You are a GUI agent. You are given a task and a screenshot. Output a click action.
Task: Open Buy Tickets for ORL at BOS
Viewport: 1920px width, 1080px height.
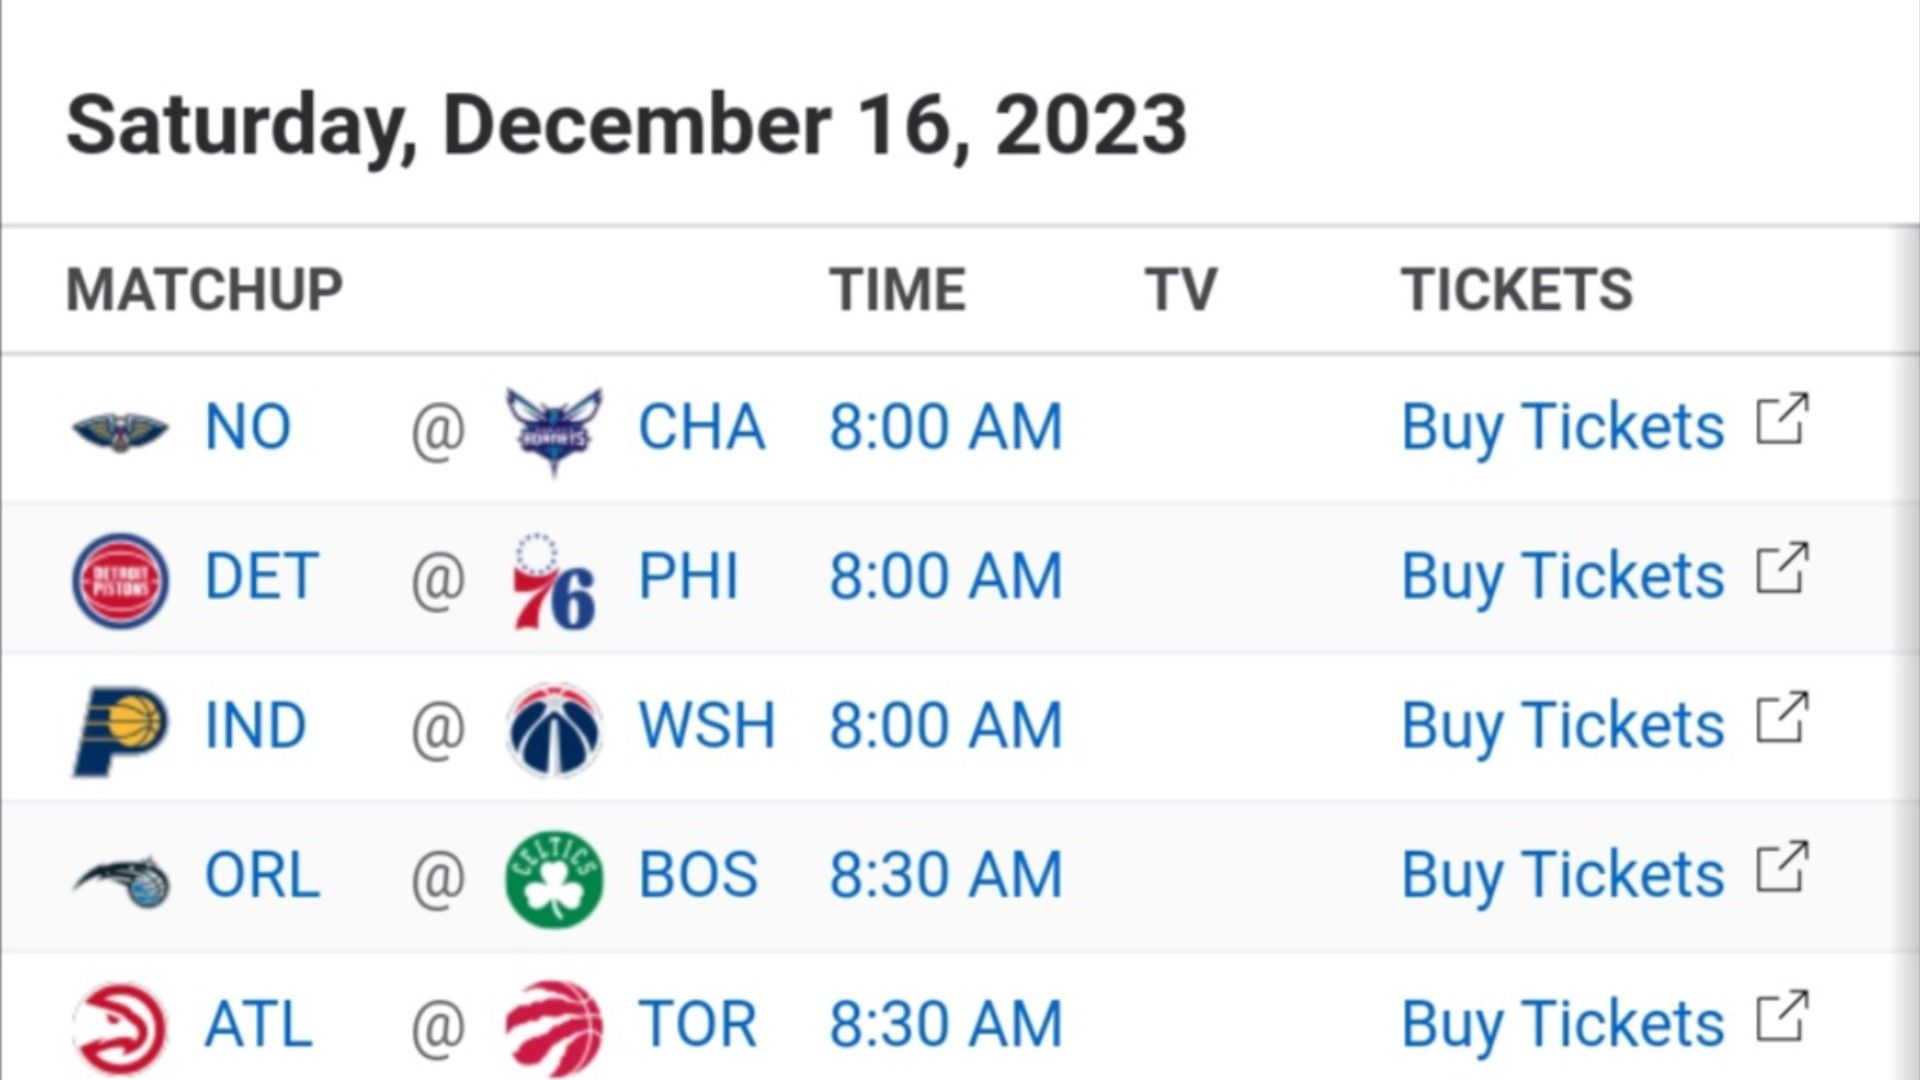pos(1562,875)
